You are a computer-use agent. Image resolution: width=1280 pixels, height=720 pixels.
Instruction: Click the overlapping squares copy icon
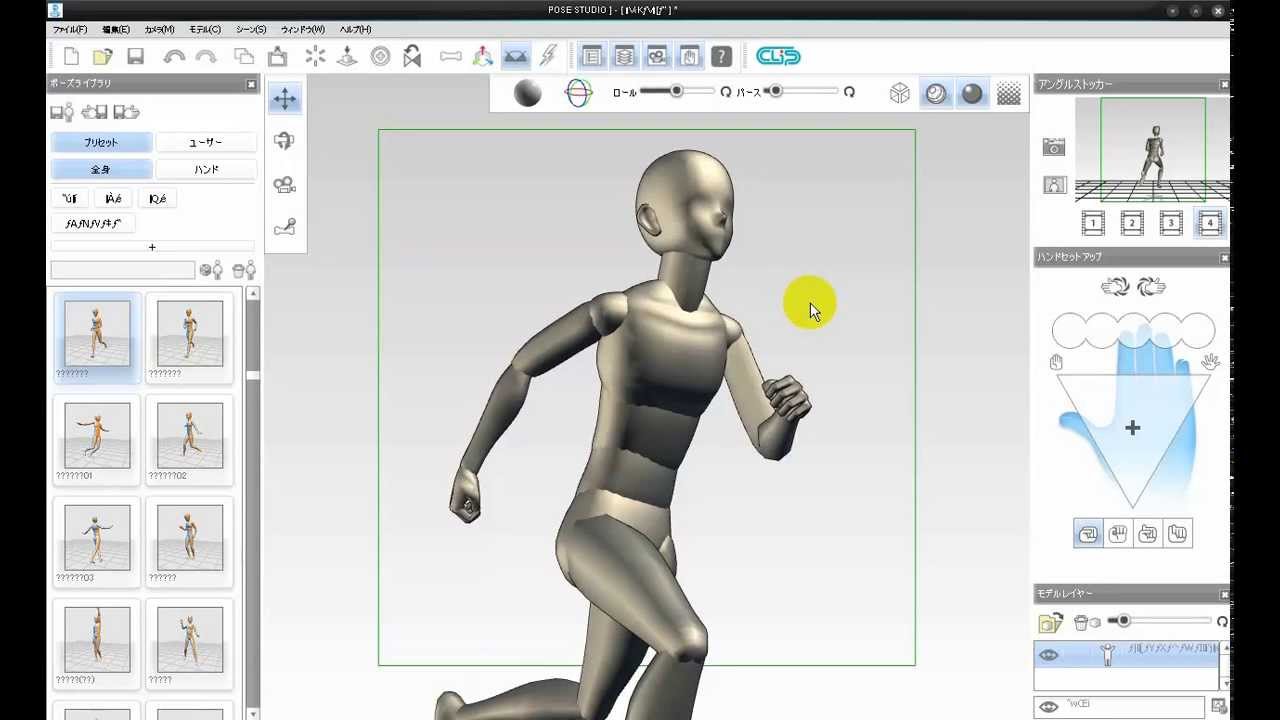coord(244,57)
